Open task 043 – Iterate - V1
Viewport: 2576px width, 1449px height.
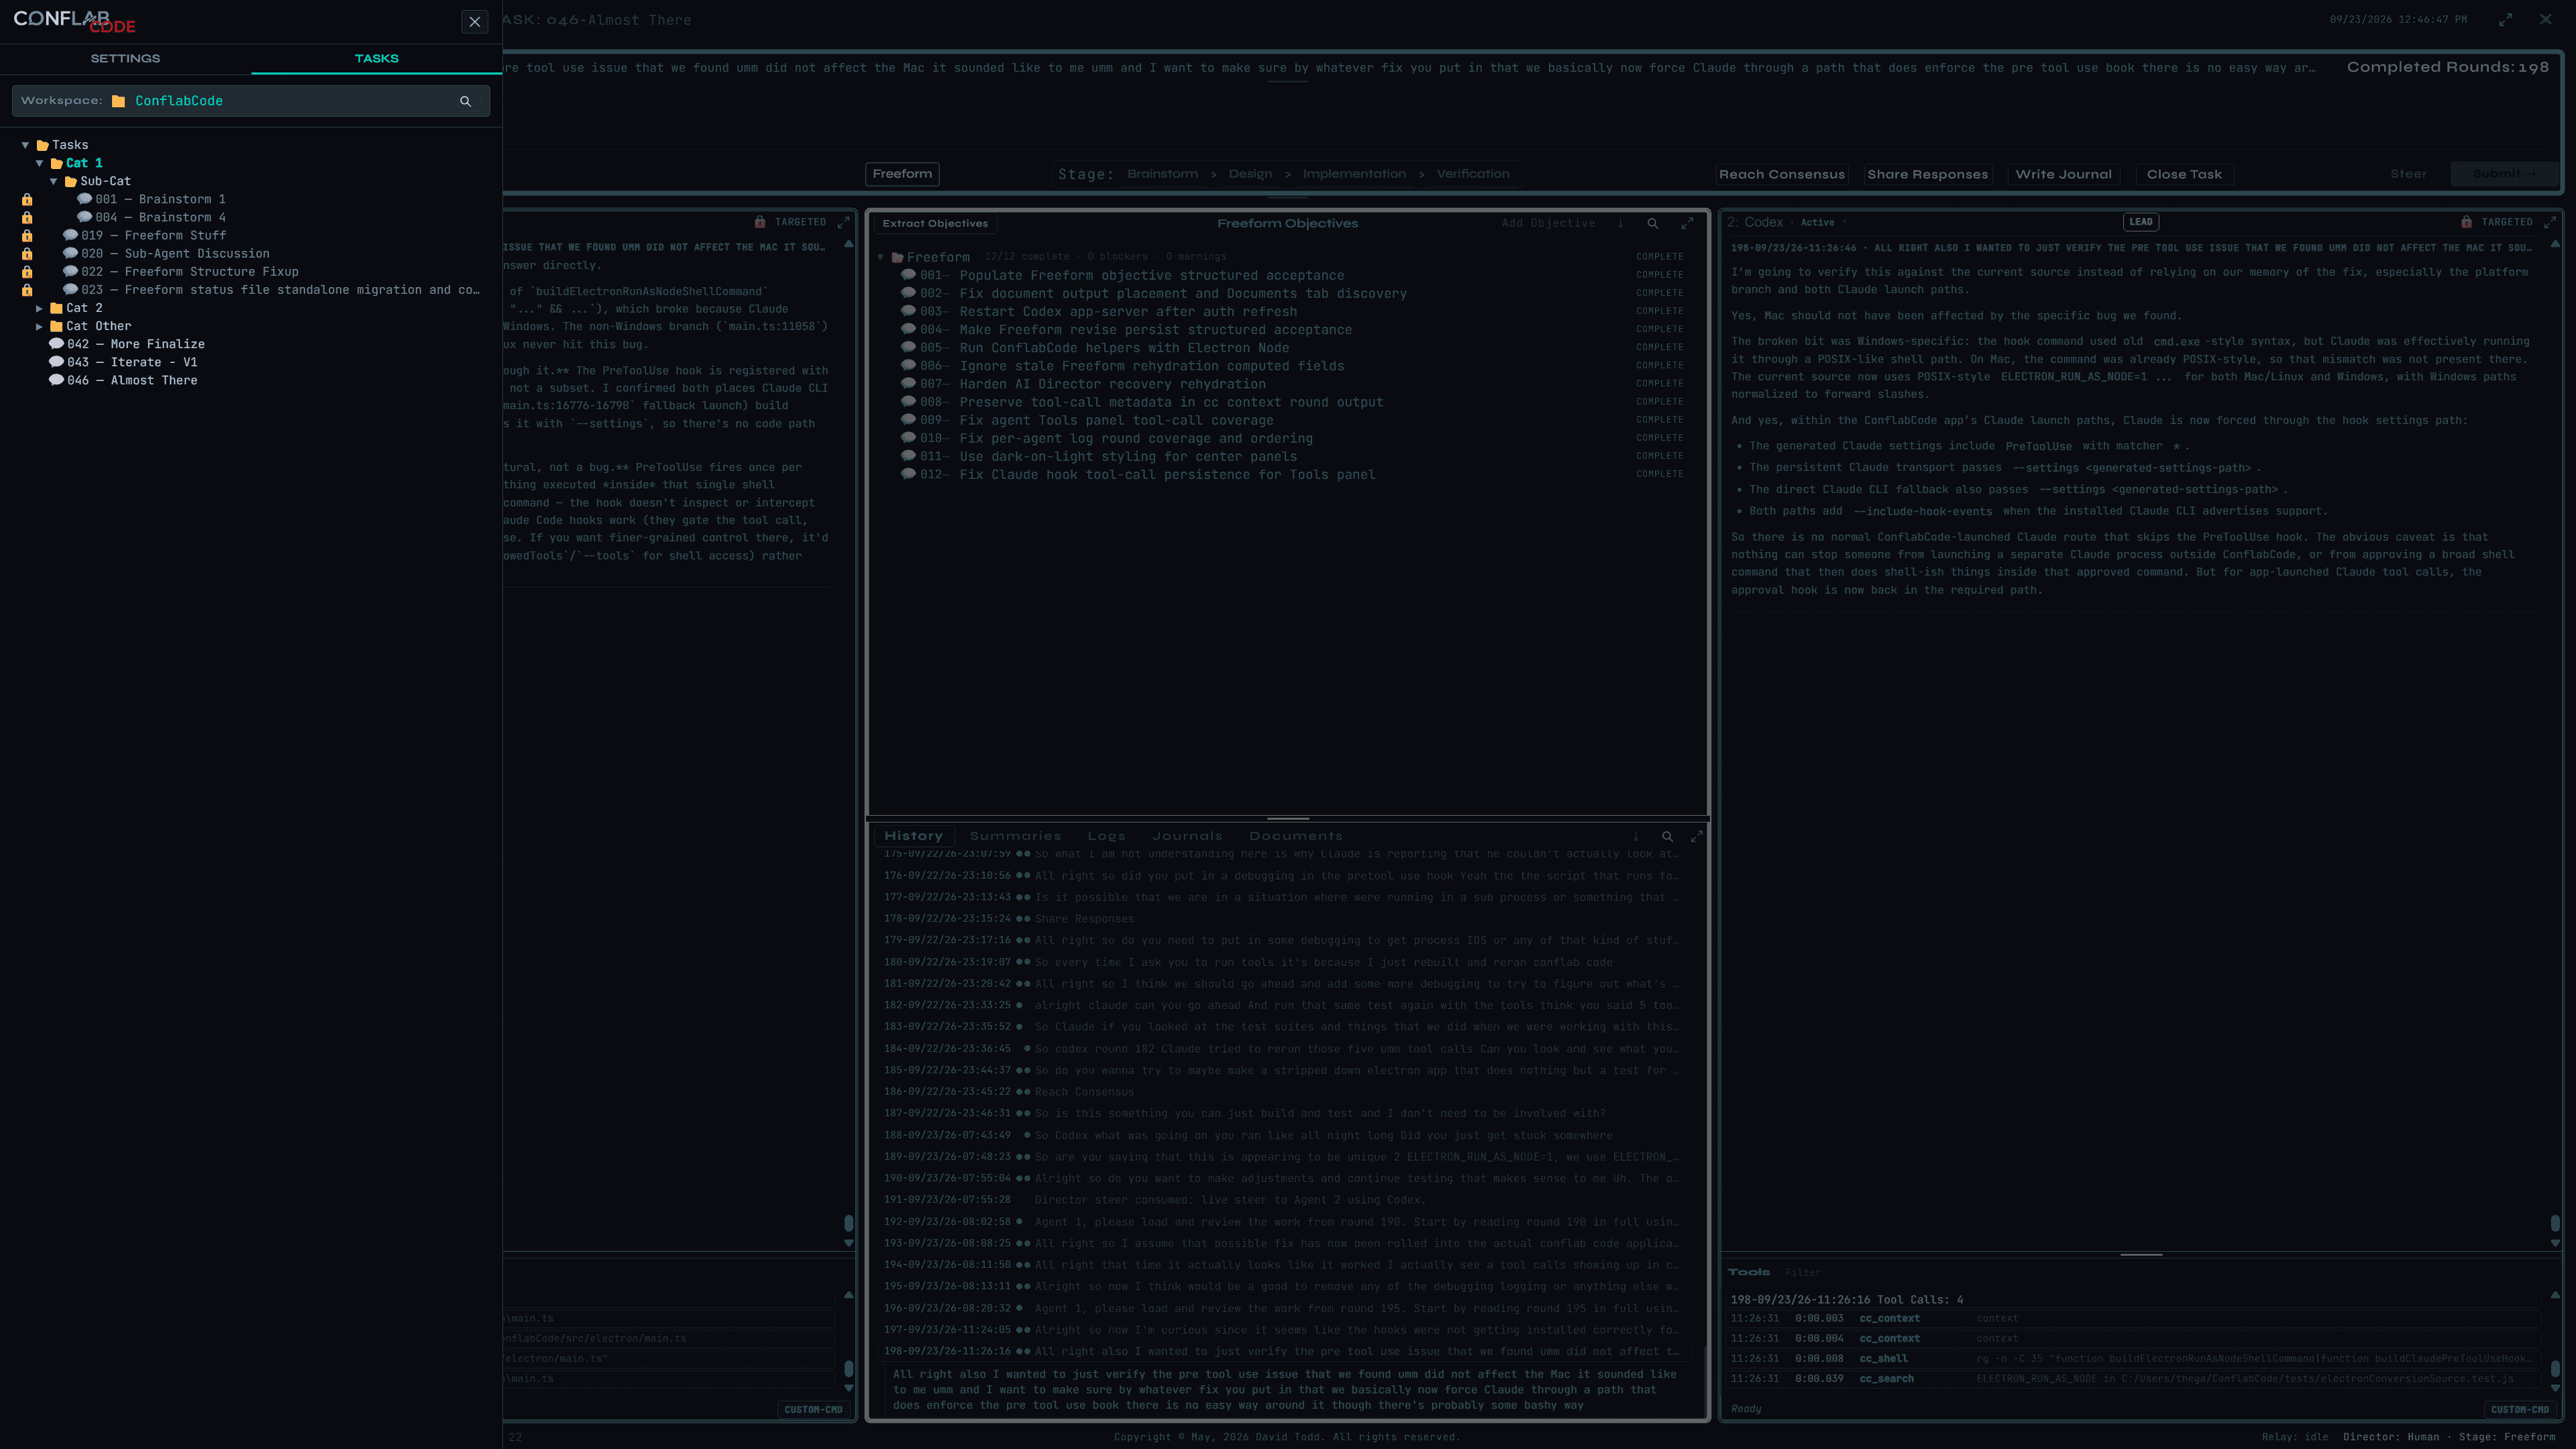pos(132,362)
